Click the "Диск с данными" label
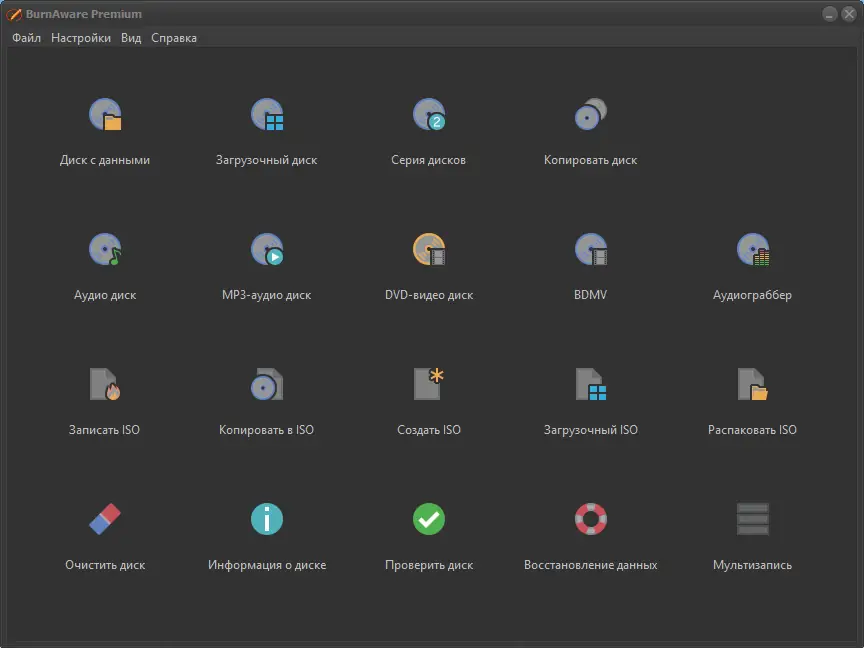The width and height of the screenshot is (864, 648). tap(105, 160)
